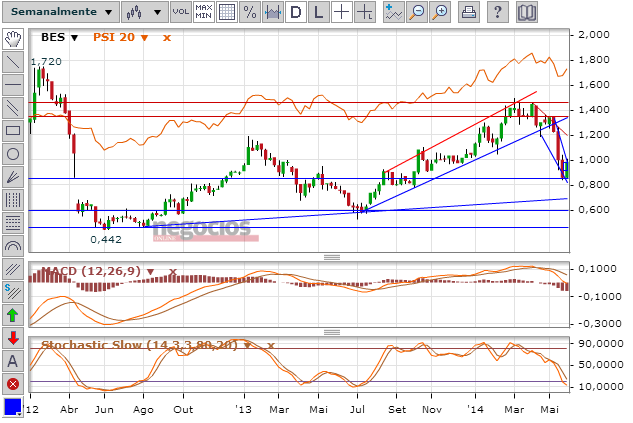Viewport: 633px width, 423px height.
Task: Remove the Stochastic Slow panel
Action: (271, 345)
